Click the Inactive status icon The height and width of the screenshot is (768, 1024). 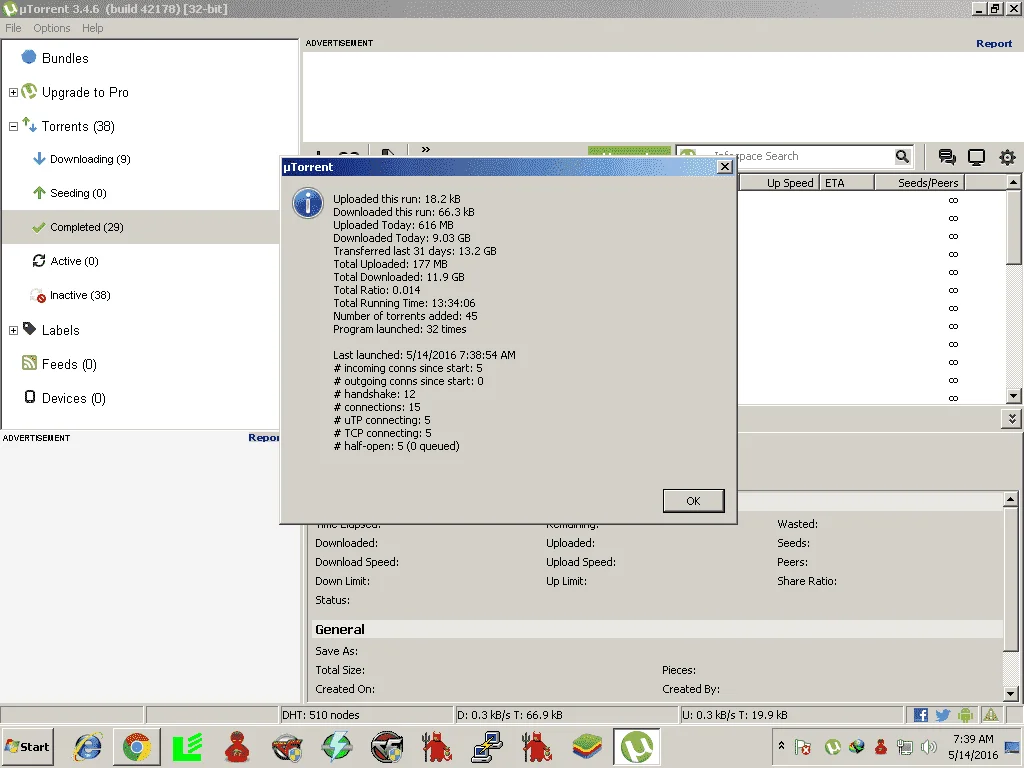[39, 295]
